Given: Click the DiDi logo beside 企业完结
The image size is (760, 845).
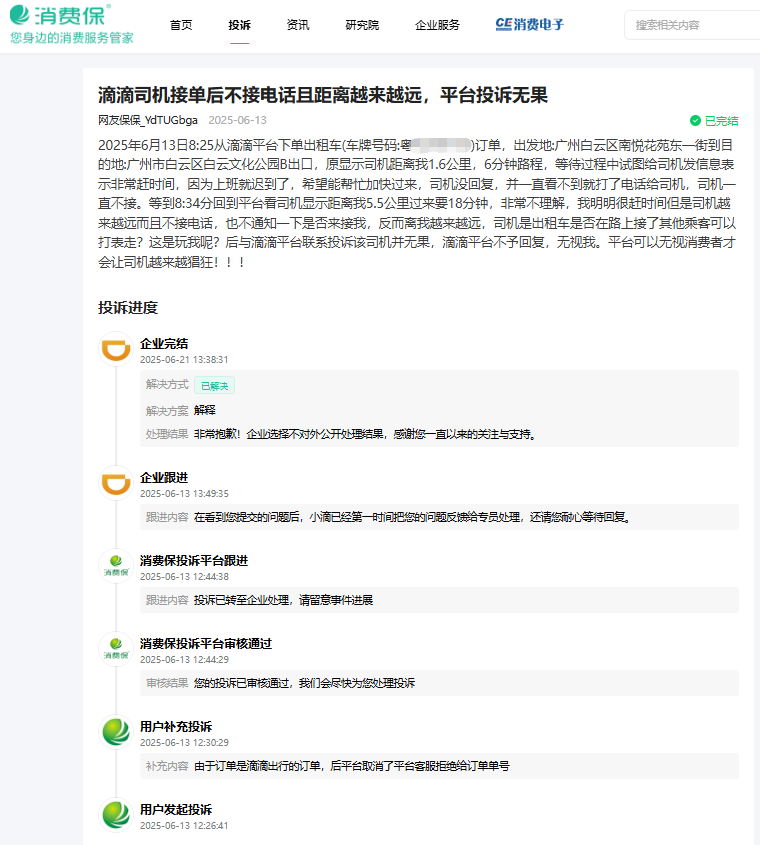Looking at the screenshot, I should point(116,349).
